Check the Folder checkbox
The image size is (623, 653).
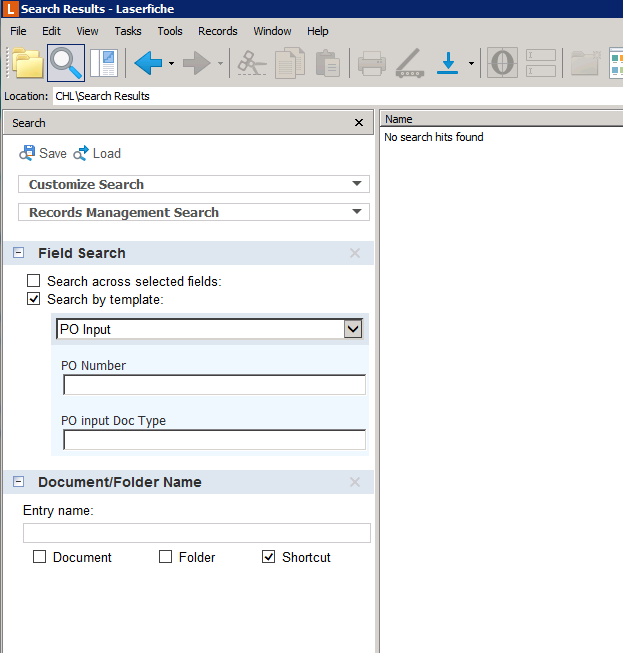click(166, 557)
